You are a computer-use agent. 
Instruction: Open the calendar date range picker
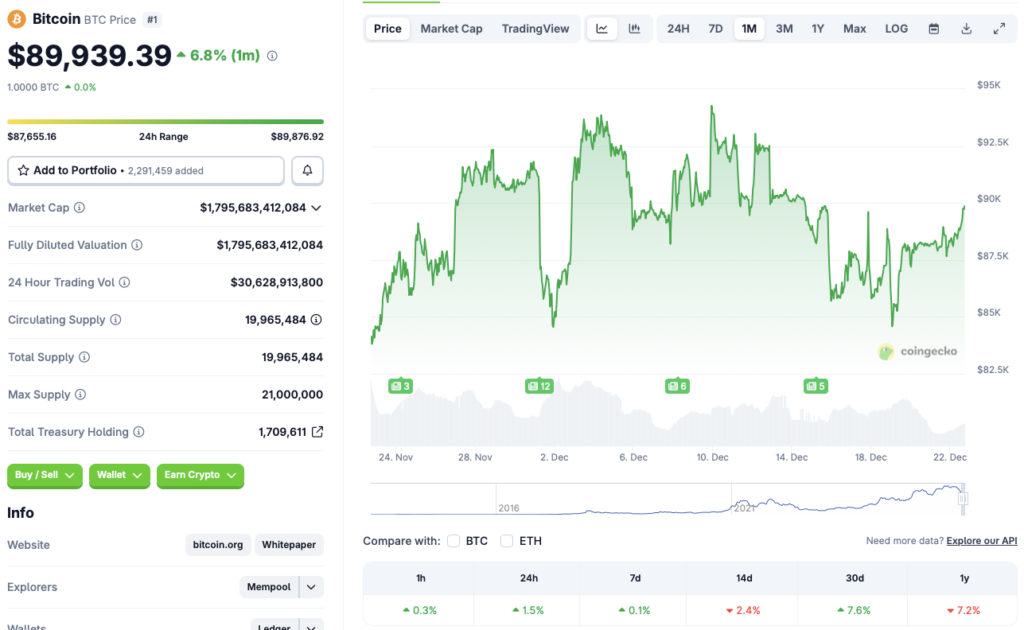pyautogui.click(x=933, y=28)
